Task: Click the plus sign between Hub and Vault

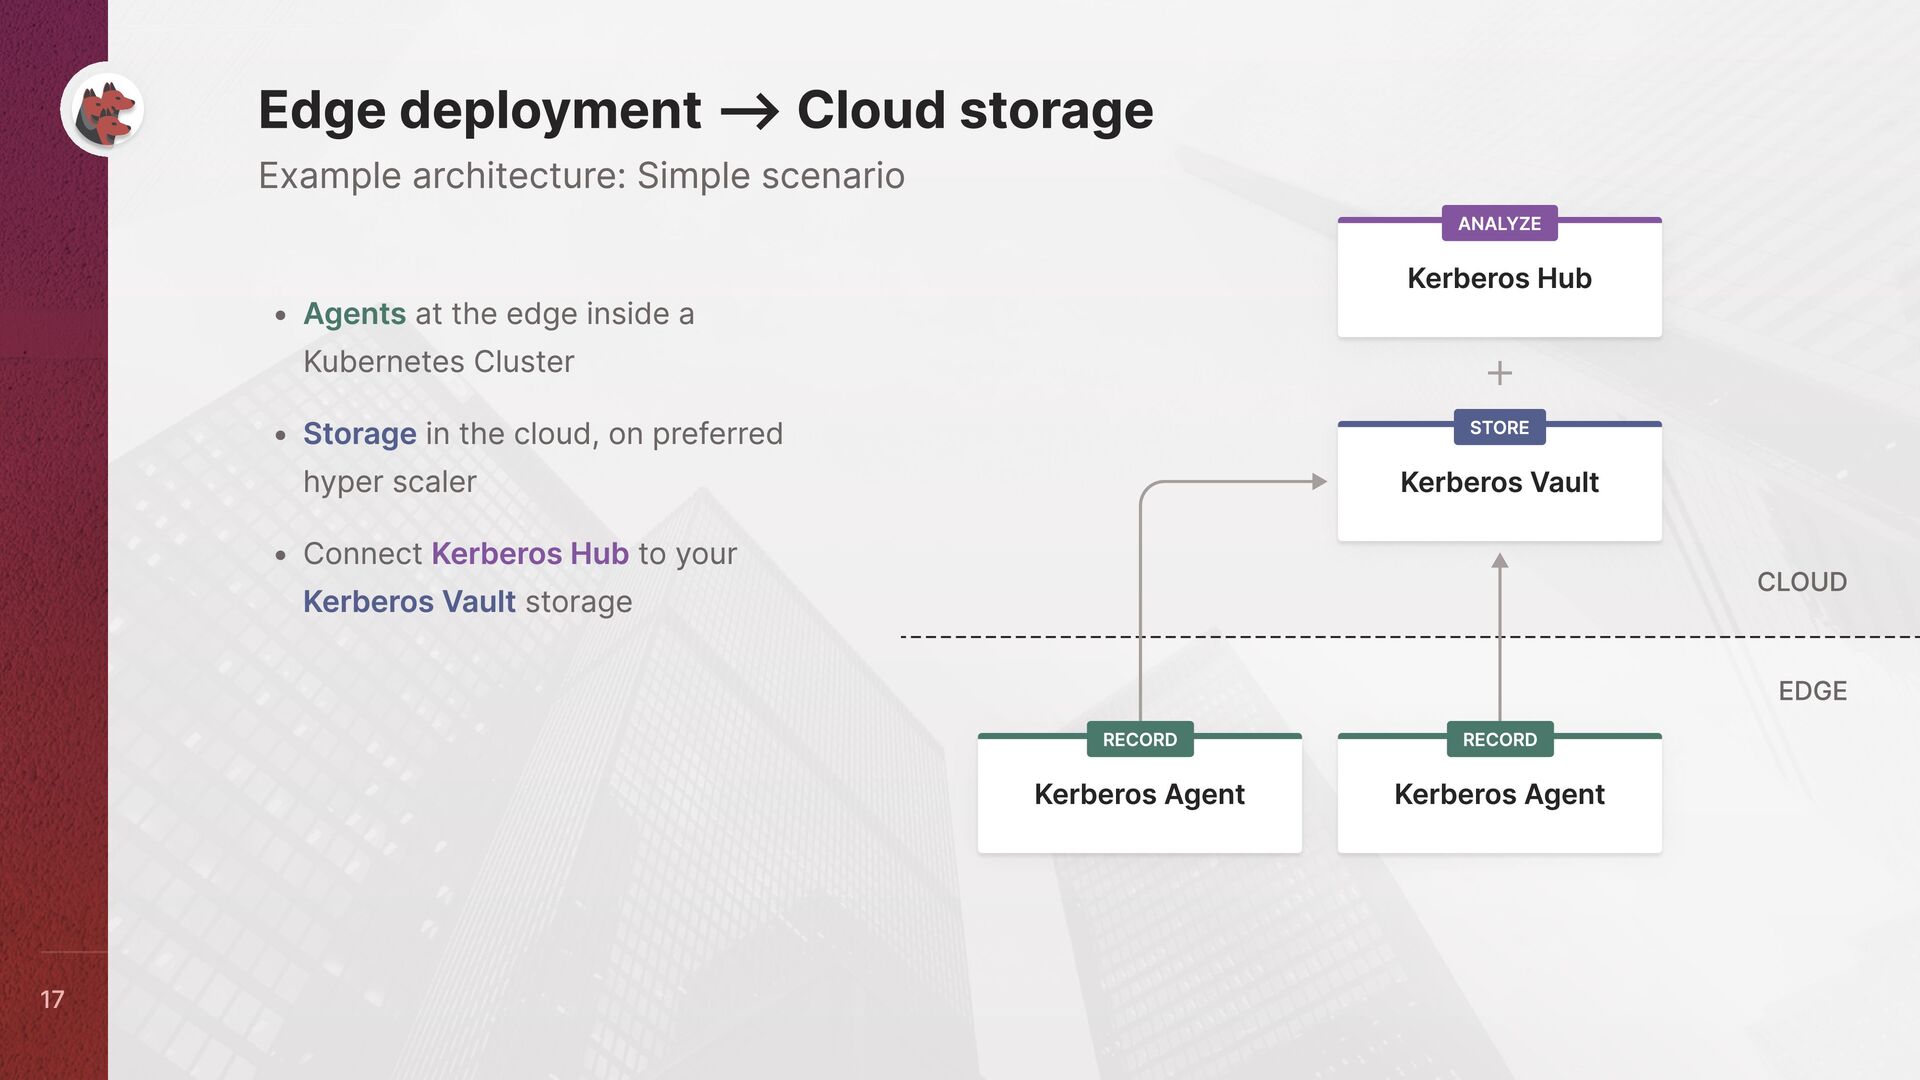Action: point(1499,373)
